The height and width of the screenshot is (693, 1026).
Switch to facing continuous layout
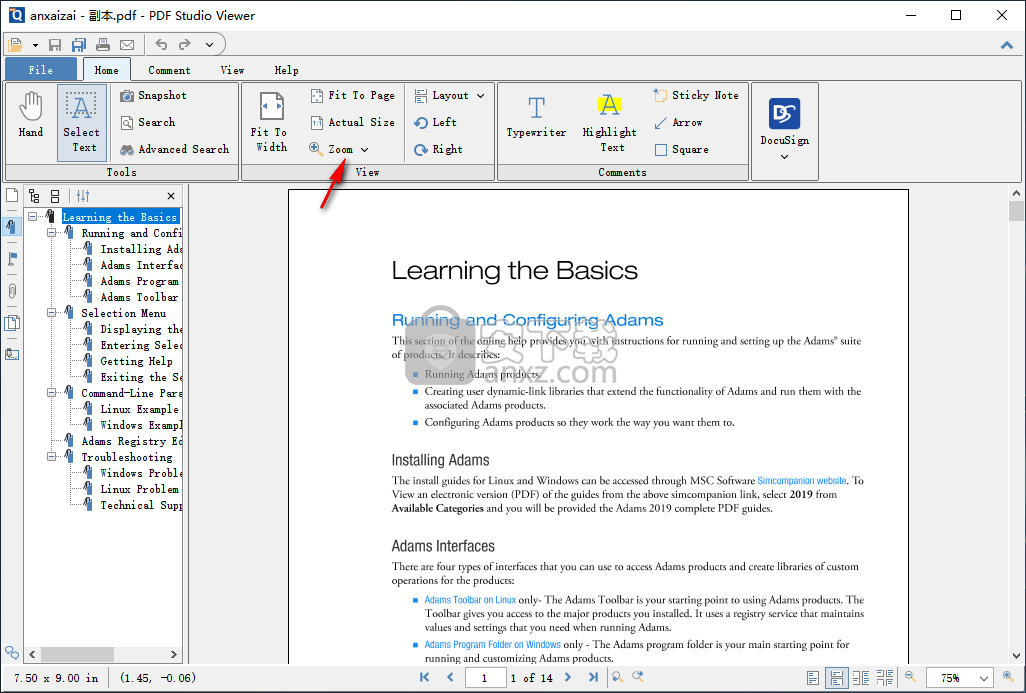[x=885, y=678]
